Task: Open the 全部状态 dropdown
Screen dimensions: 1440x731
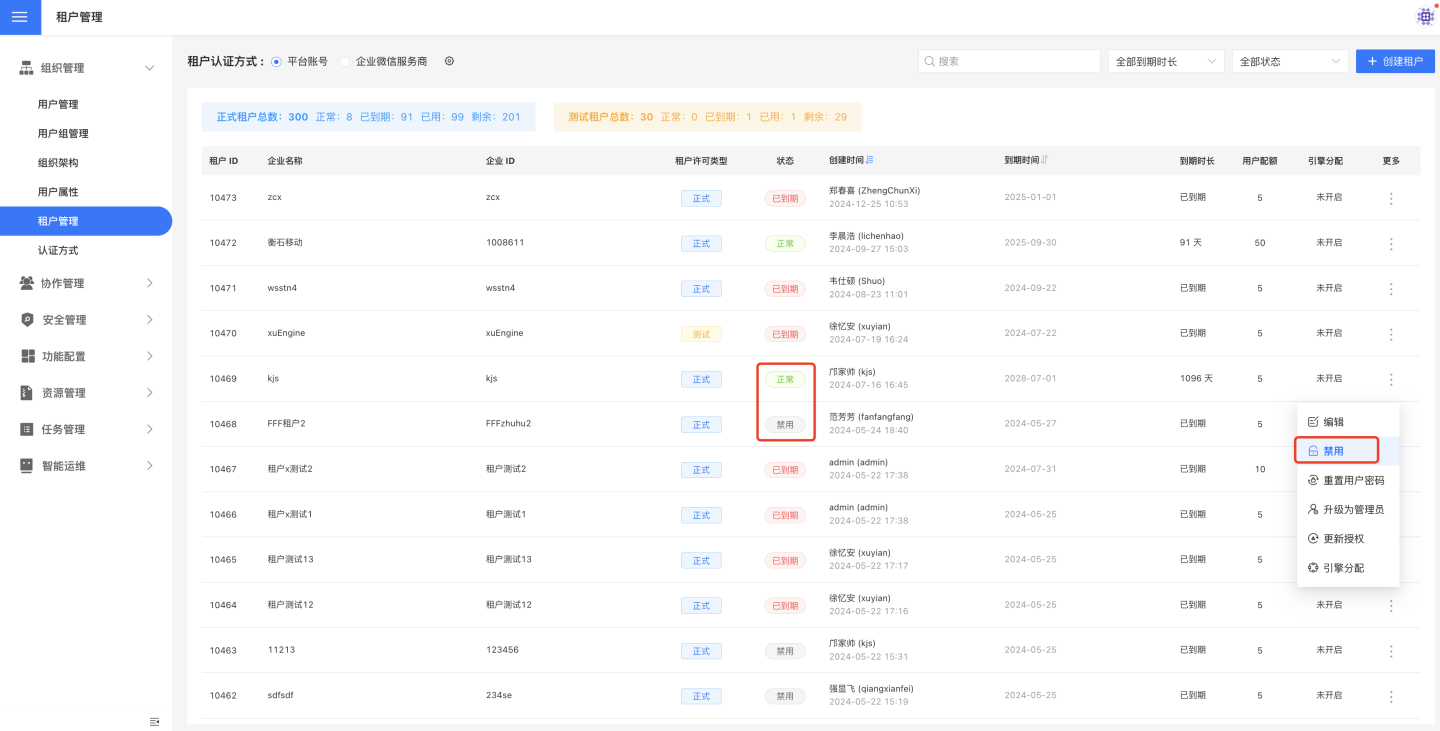Action: pos(1290,61)
